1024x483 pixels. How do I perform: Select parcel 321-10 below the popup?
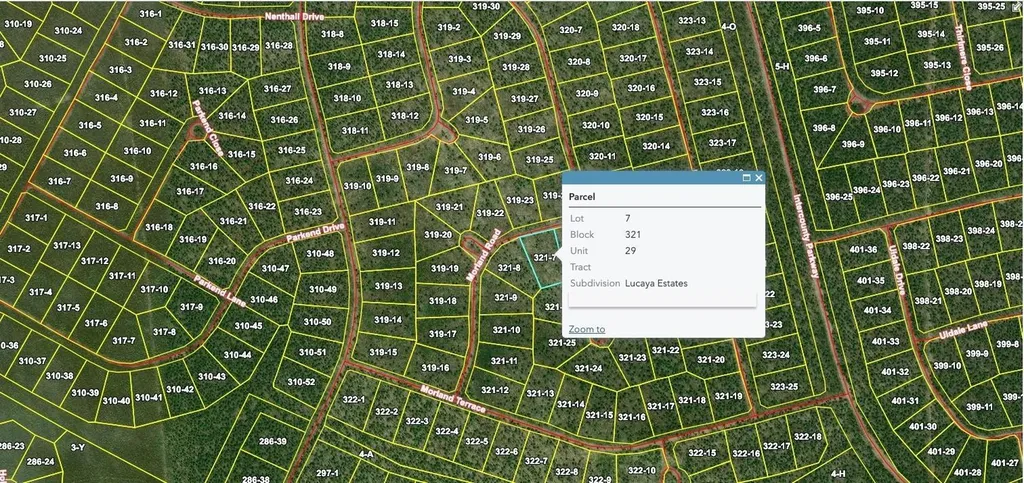pyautogui.click(x=507, y=330)
